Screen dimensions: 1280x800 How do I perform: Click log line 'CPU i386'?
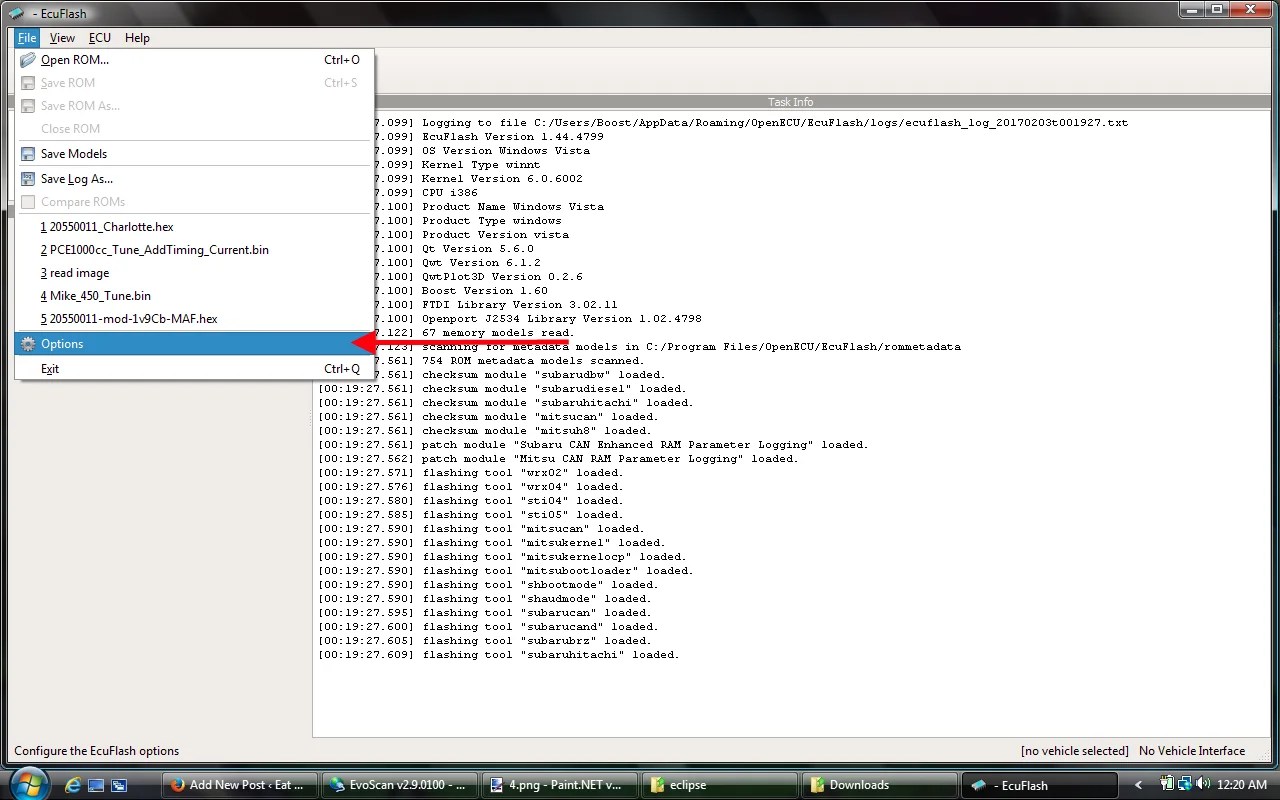coord(450,193)
